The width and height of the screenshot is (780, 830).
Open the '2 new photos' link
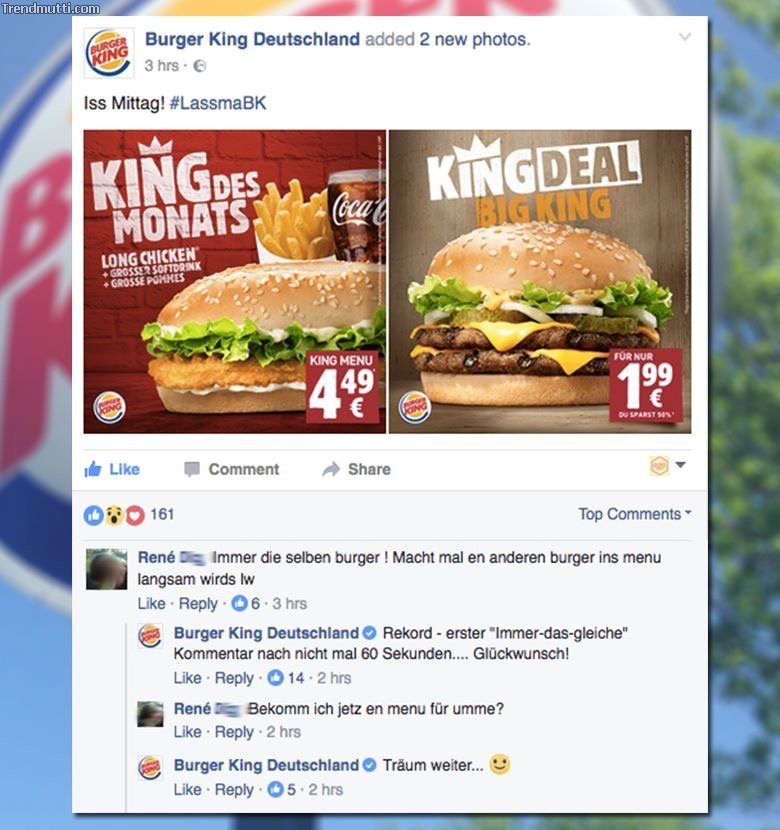[x=474, y=39]
